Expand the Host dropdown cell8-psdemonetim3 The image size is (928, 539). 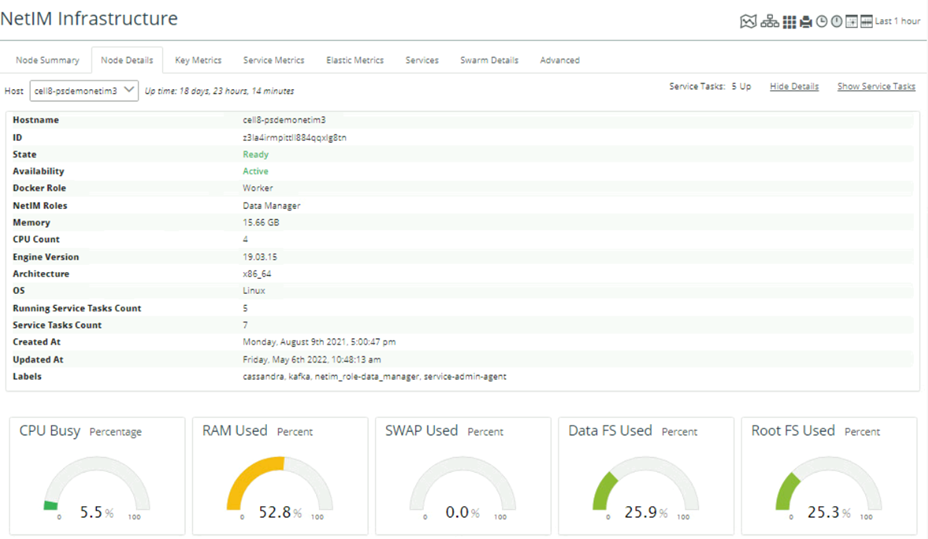(x=84, y=91)
